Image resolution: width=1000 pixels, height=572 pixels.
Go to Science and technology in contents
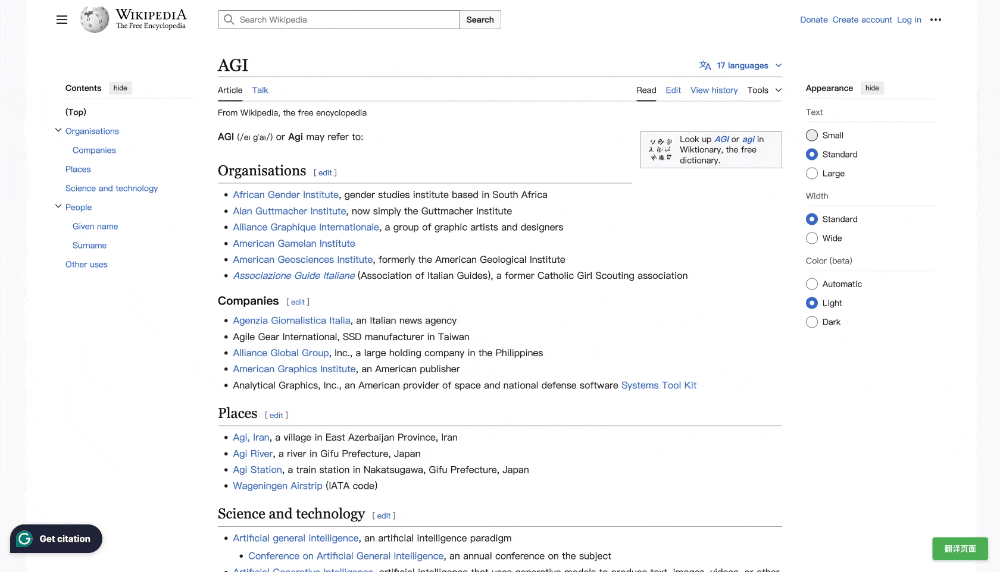(x=112, y=188)
